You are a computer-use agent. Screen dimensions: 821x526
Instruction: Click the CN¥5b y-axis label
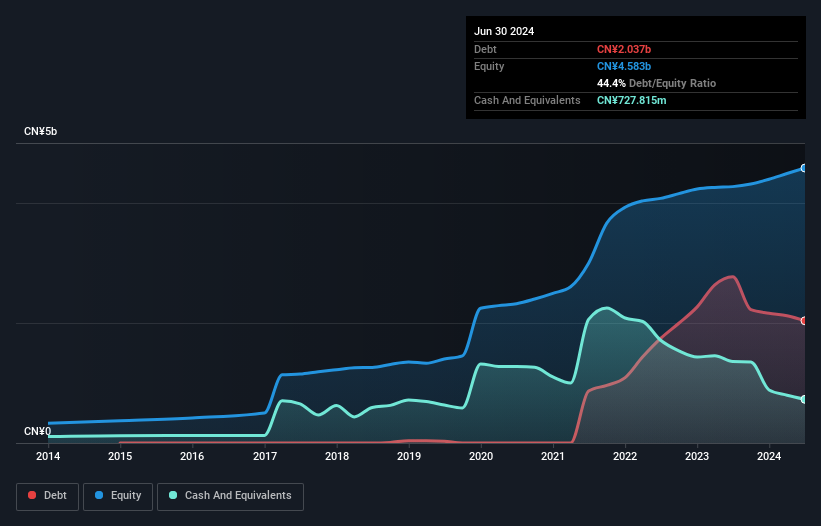(40, 131)
